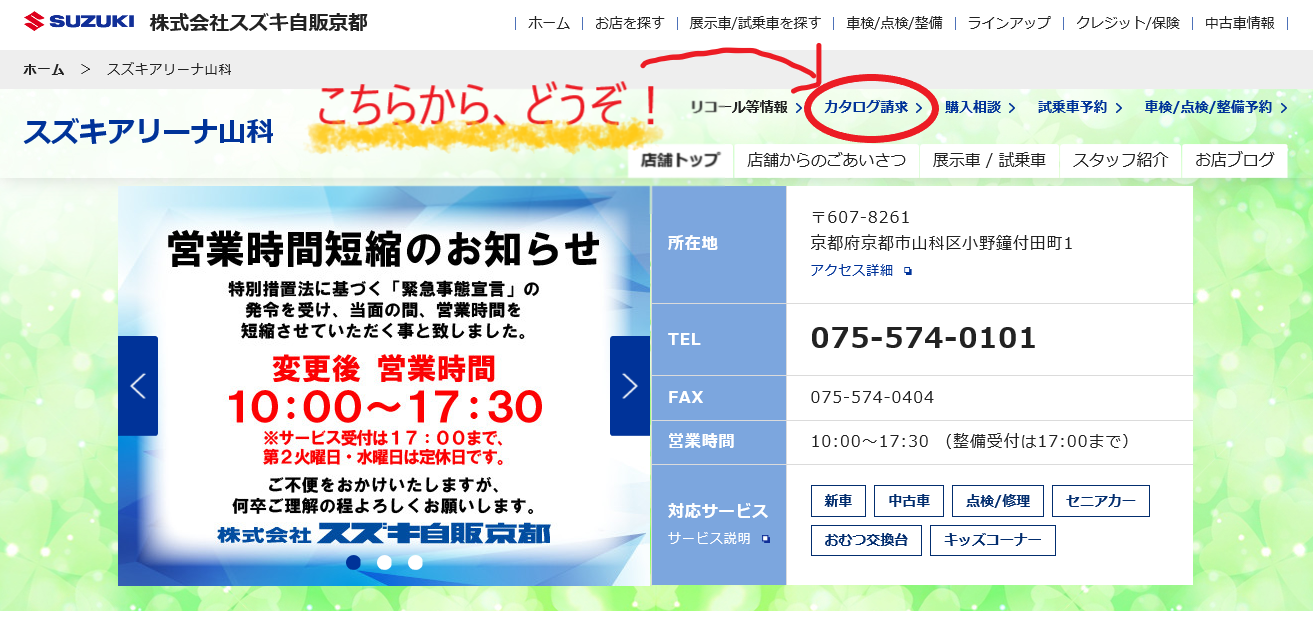The width and height of the screenshot is (1313, 639).
Task: Click the 点検/修理 service tag
Action: click(998, 501)
